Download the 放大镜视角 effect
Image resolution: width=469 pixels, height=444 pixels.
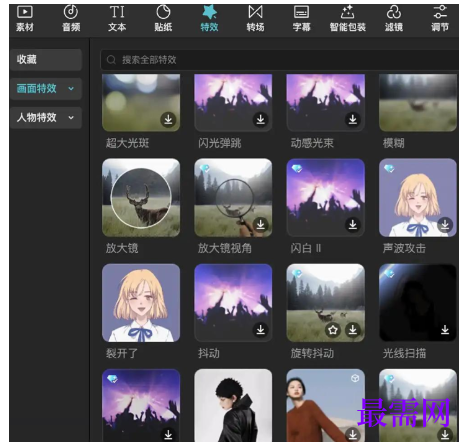pyautogui.click(x=261, y=225)
